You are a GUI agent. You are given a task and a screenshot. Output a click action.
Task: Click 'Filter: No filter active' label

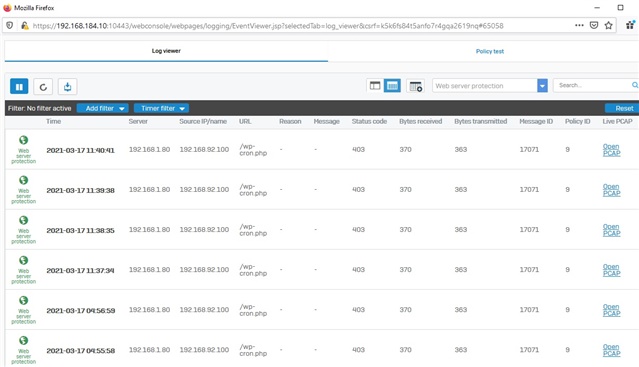click(x=40, y=108)
